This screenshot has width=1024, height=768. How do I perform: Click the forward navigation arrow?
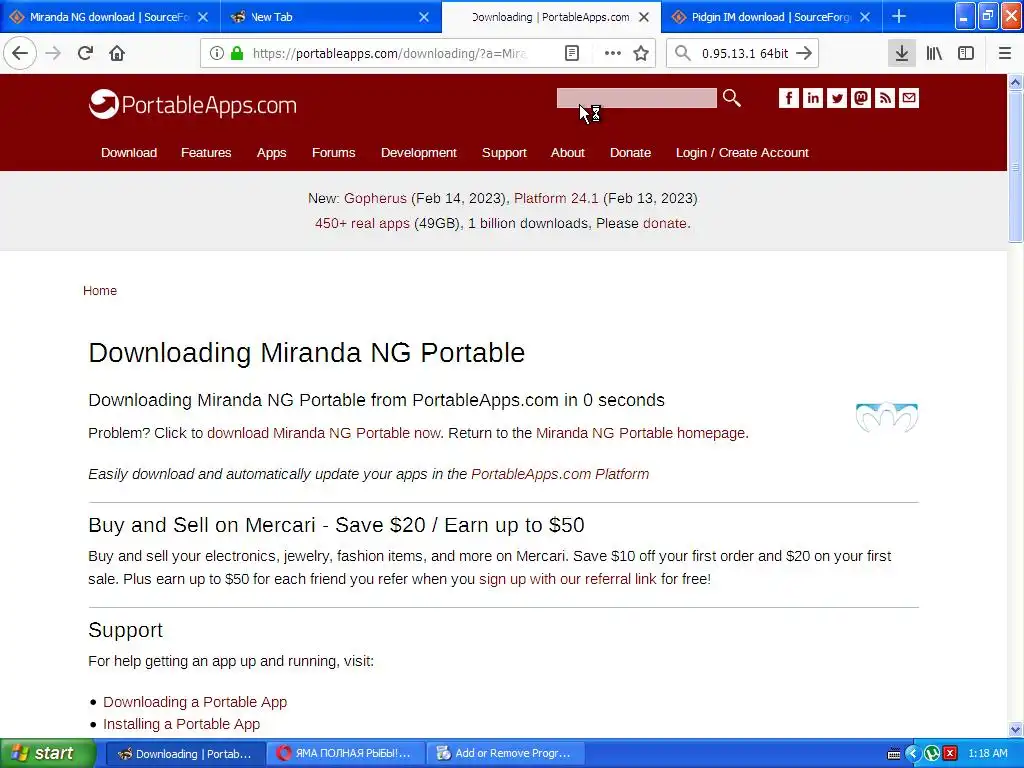click(x=53, y=53)
